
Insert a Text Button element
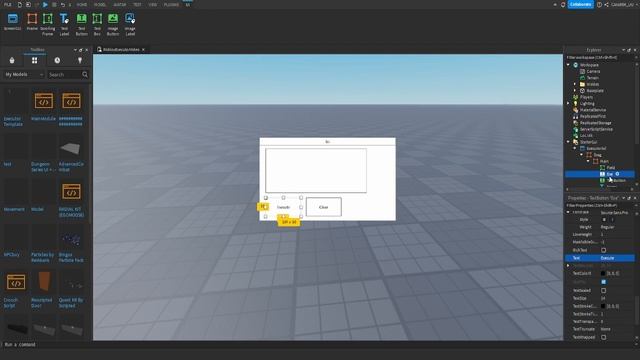click(x=82, y=24)
